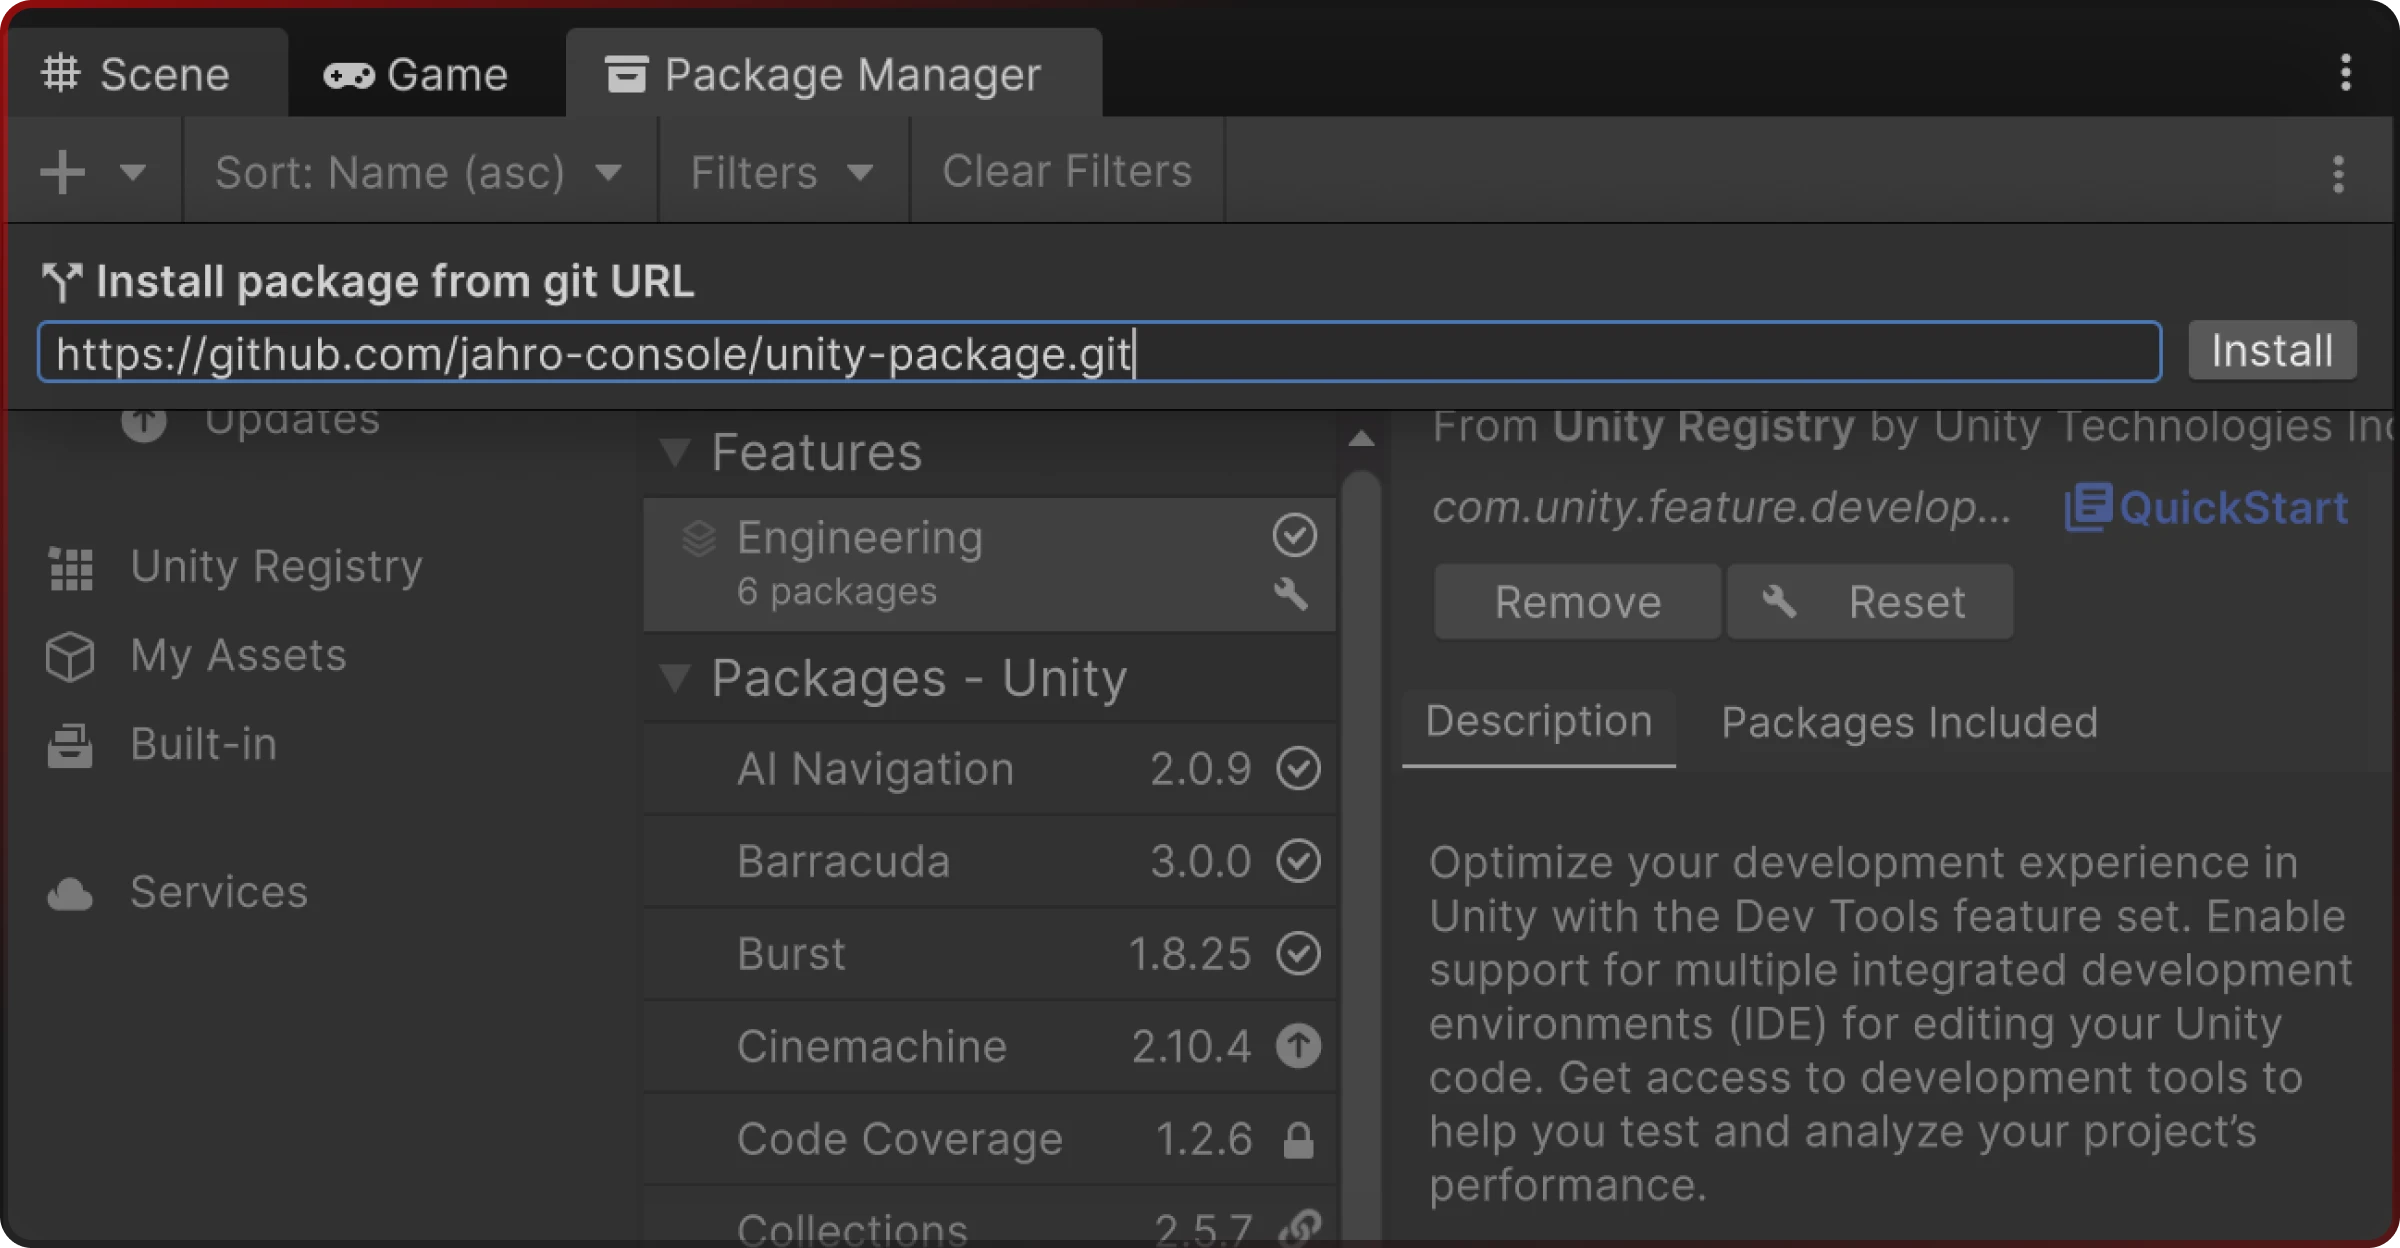Click the My Assets cube icon
The height and width of the screenshot is (1248, 2400).
click(70, 657)
